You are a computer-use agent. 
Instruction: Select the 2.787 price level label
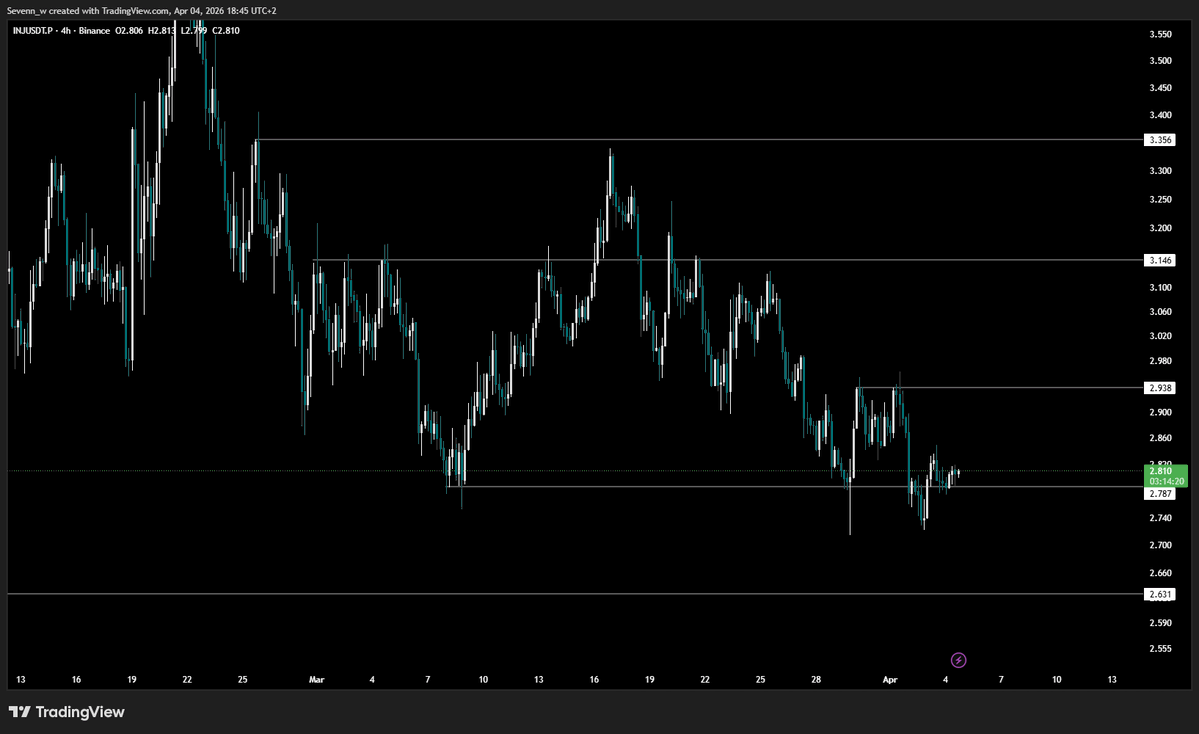(x=1160, y=494)
